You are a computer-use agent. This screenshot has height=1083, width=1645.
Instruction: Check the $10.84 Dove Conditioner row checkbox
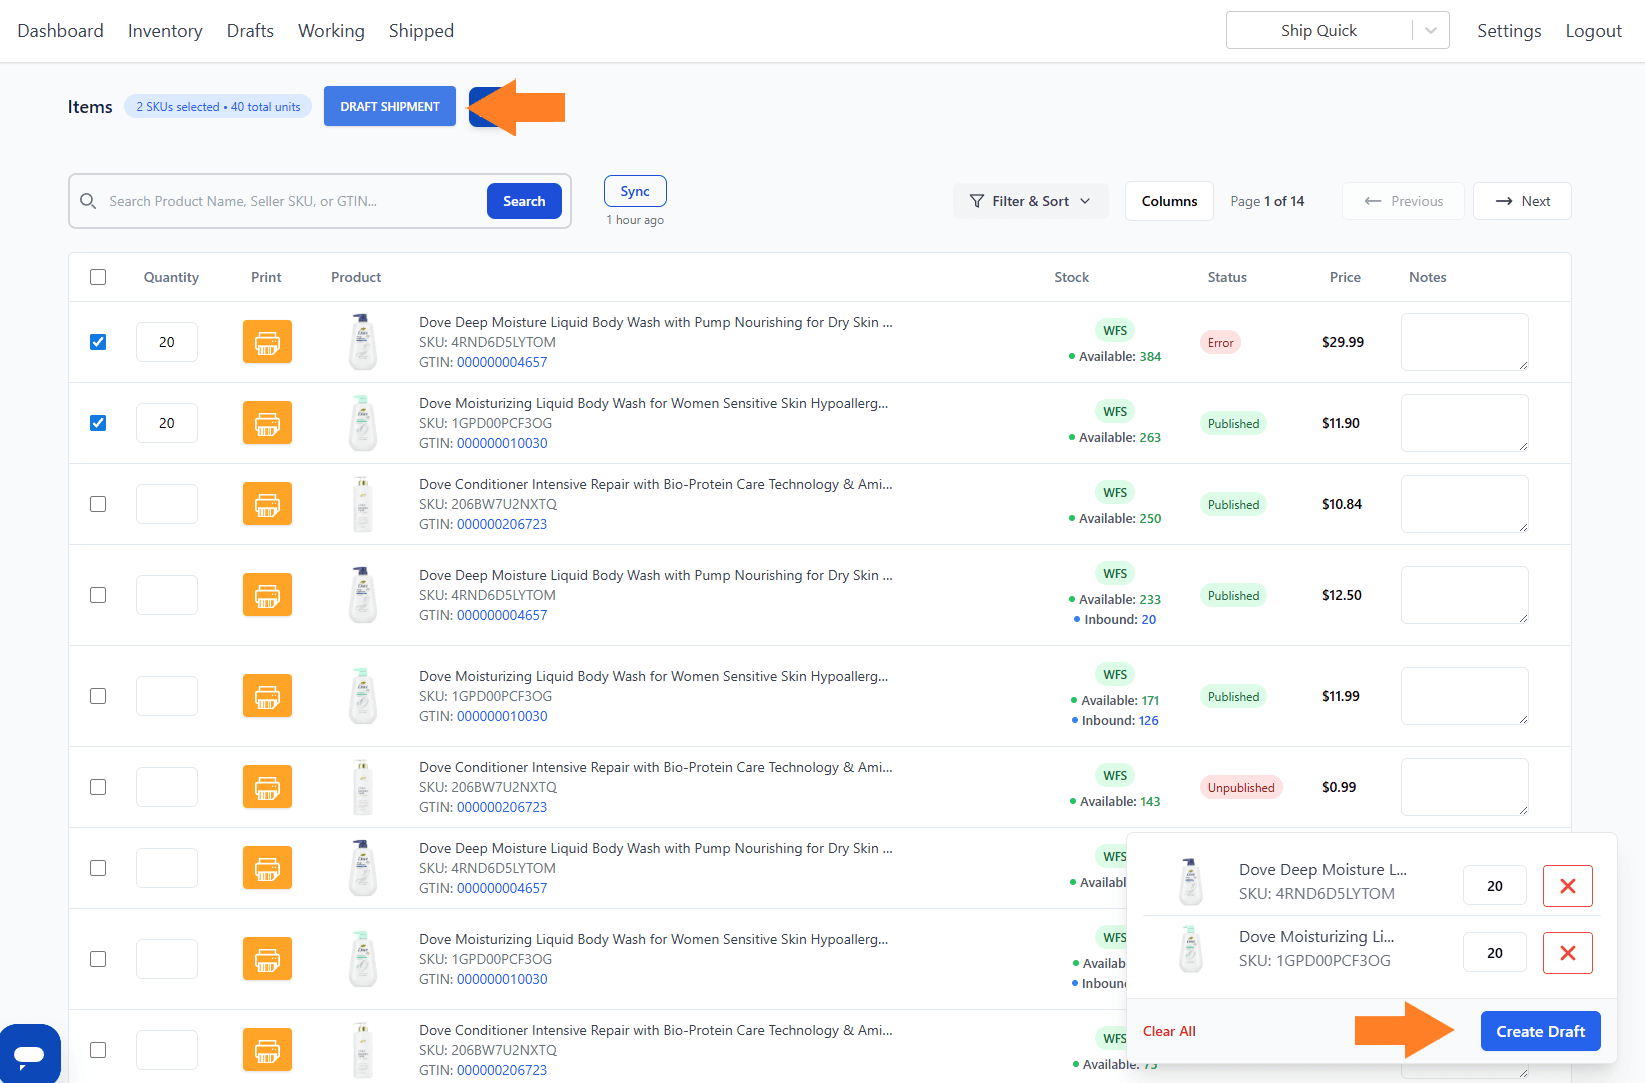98,504
